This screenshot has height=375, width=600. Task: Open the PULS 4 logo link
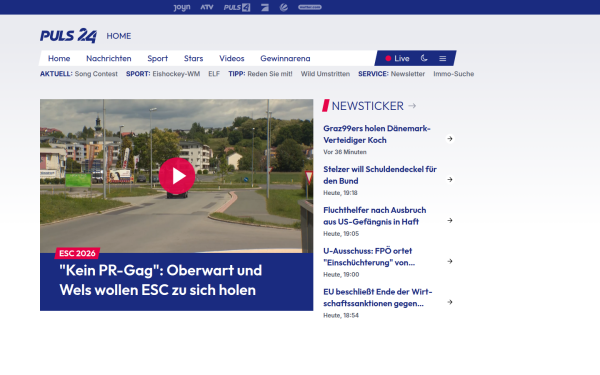click(x=237, y=7)
